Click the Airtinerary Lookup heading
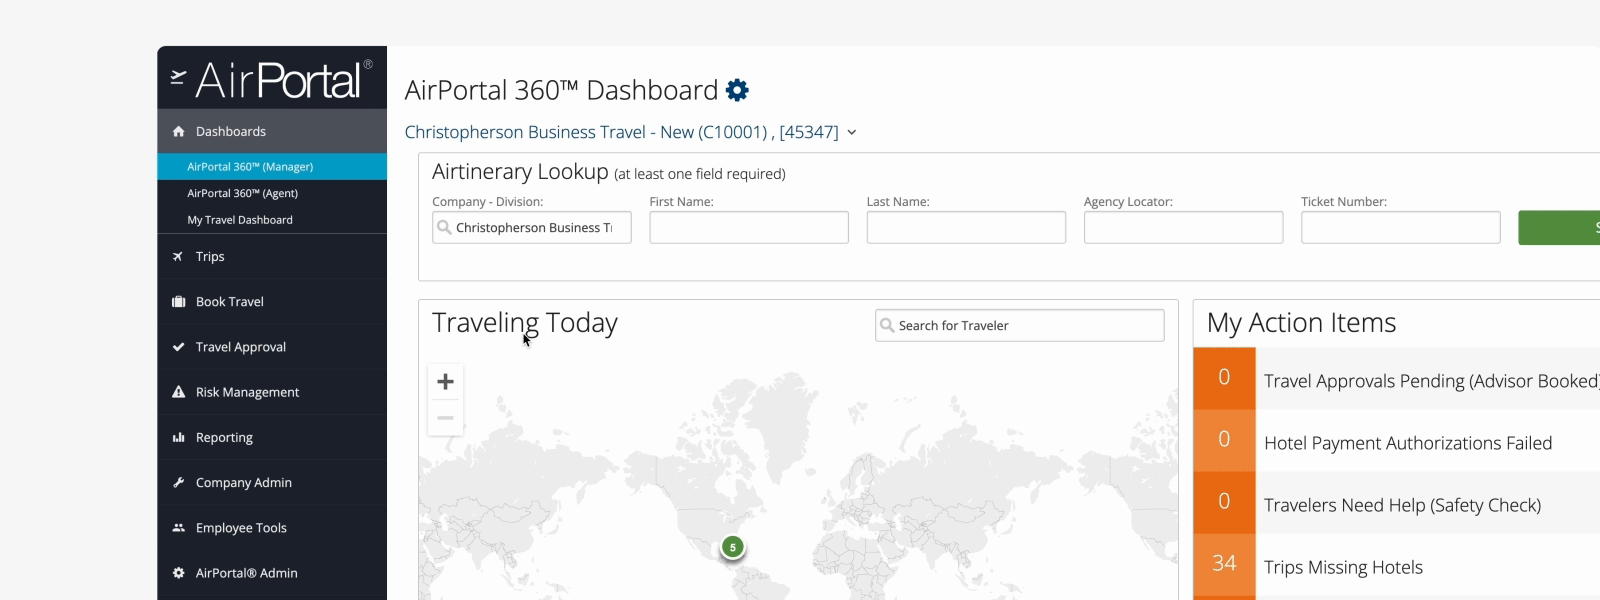Screen dimensions: 1600x600 (x=520, y=172)
